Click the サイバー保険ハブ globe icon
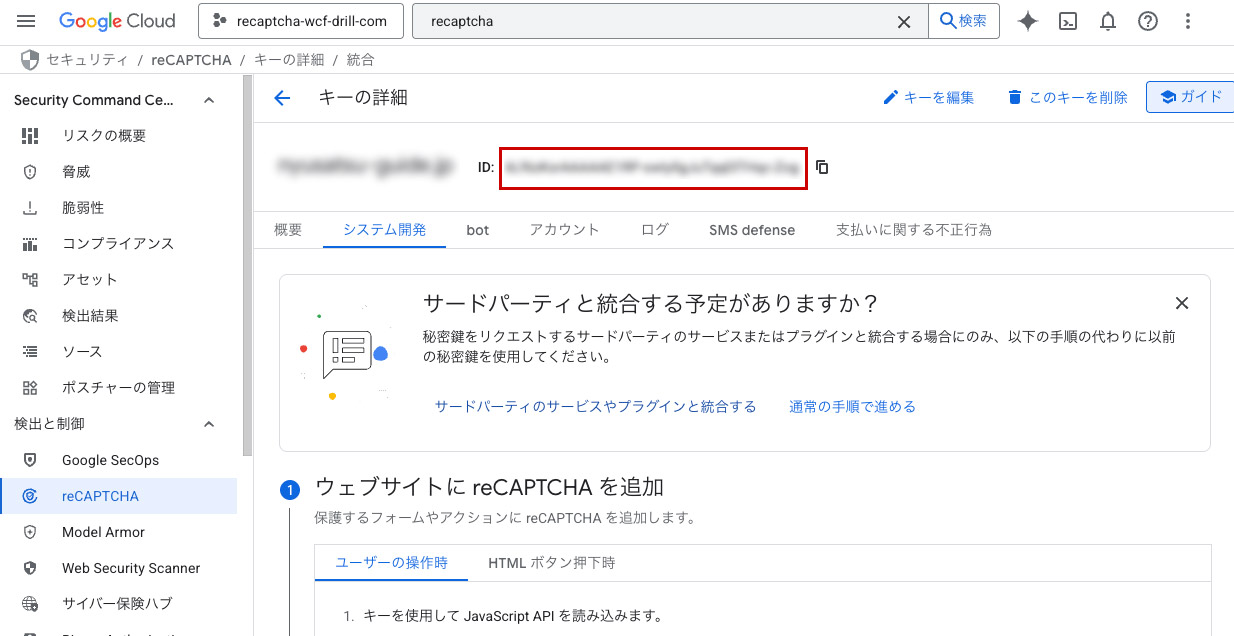This screenshot has height=636, width=1234. [30, 604]
